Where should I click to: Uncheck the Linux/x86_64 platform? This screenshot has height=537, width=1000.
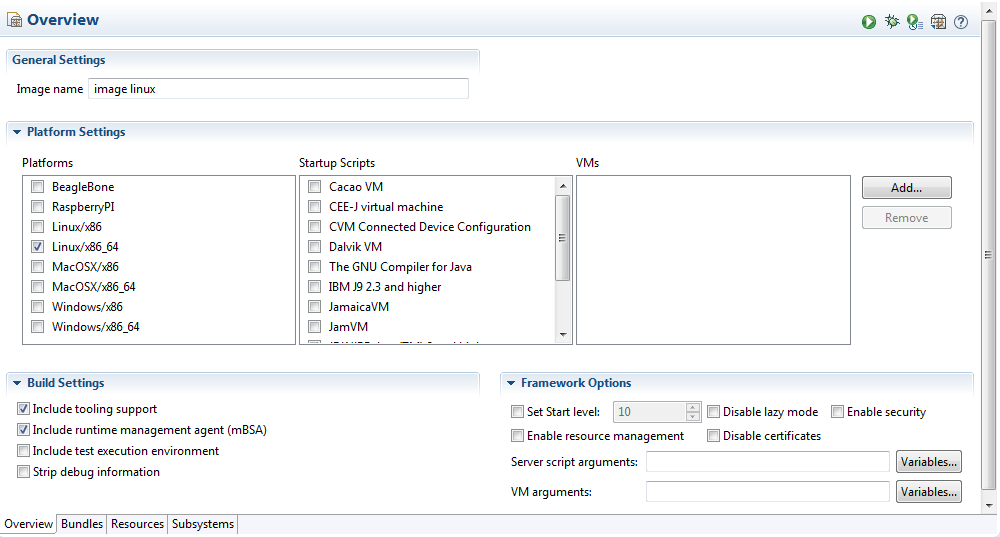pos(38,247)
